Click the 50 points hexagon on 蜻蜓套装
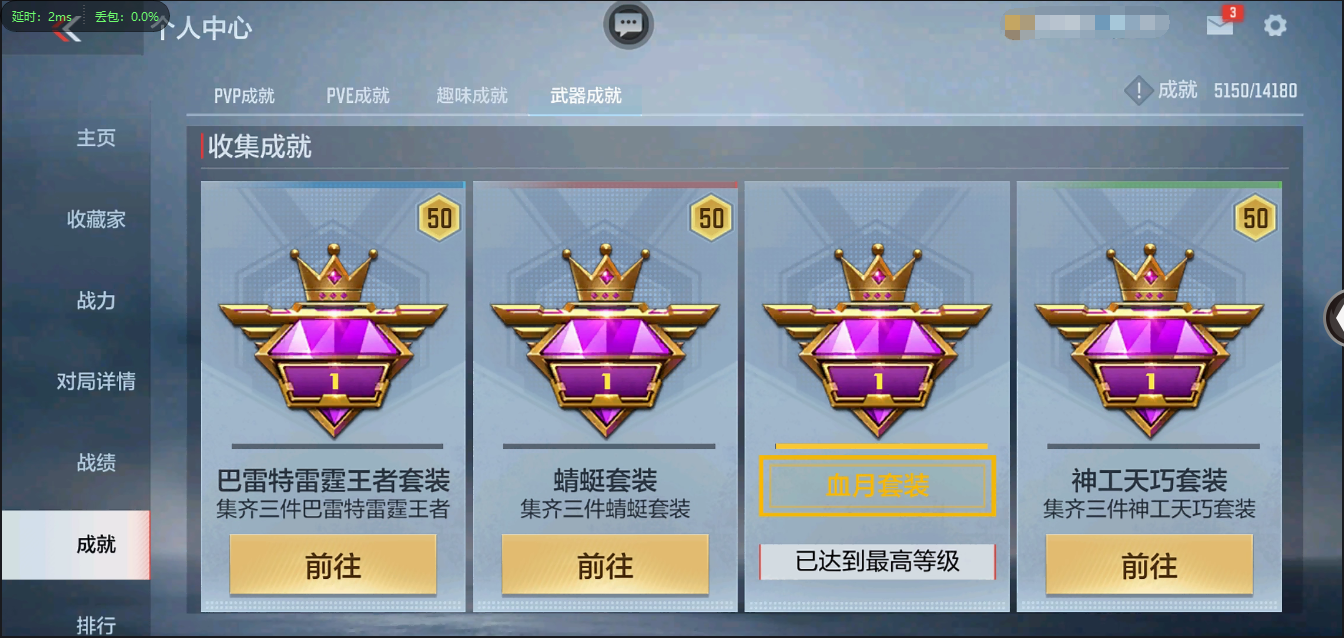The image size is (1344, 638). pyautogui.click(x=712, y=217)
